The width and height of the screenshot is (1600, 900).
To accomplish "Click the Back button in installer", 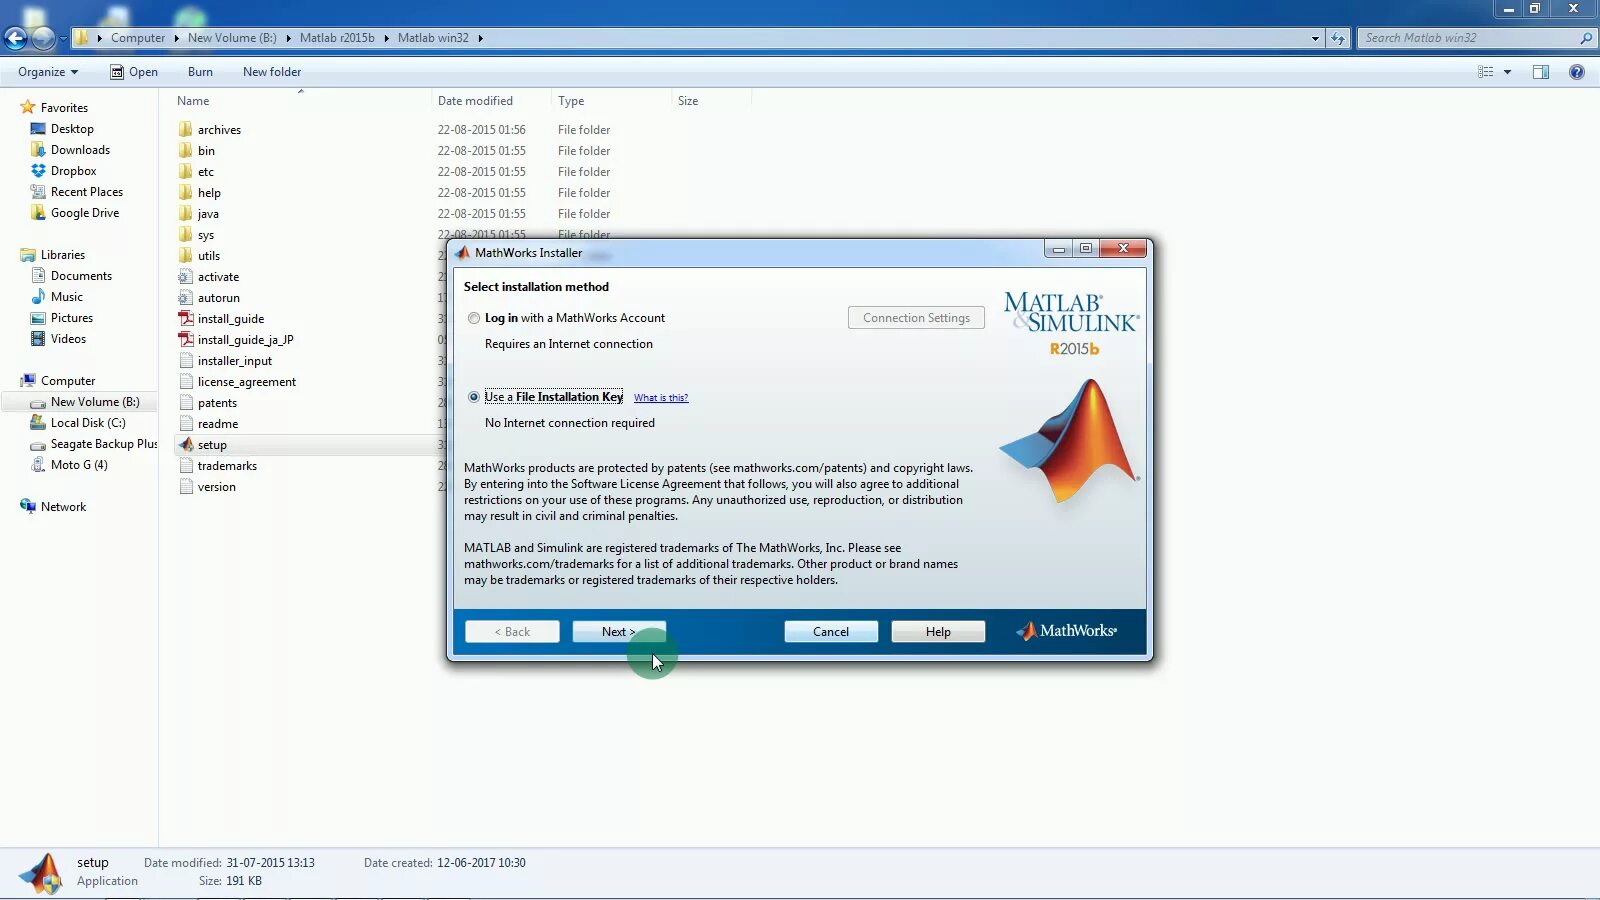I will 512,632.
